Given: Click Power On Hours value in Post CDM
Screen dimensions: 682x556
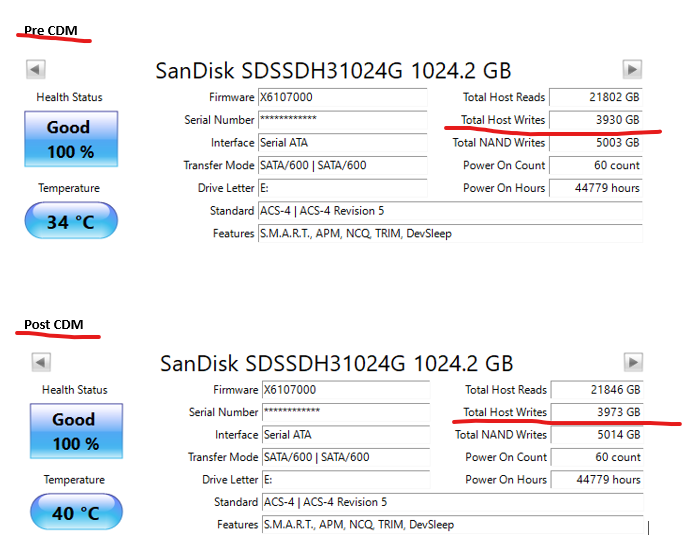Looking at the screenshot, I should (x=597, y=479).
